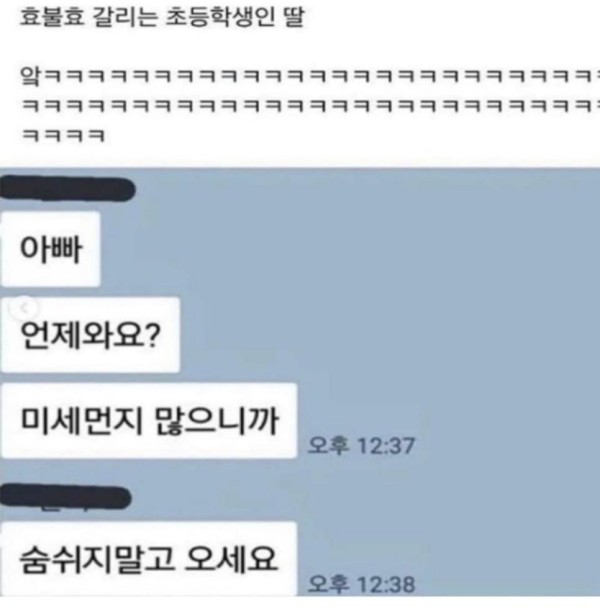Click the question mark in 언제와요?

coord(154,336)
